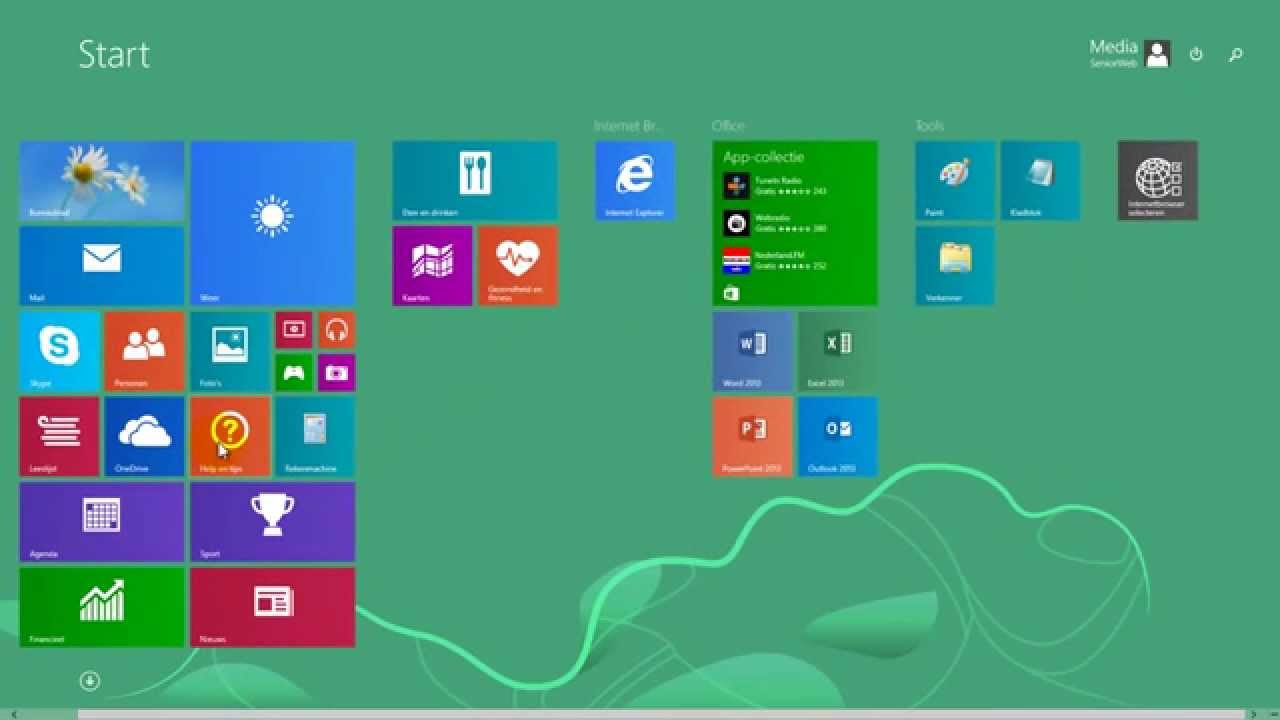1280x720 pixels.
Task: Launch the Skype tile
Action: 60,351
